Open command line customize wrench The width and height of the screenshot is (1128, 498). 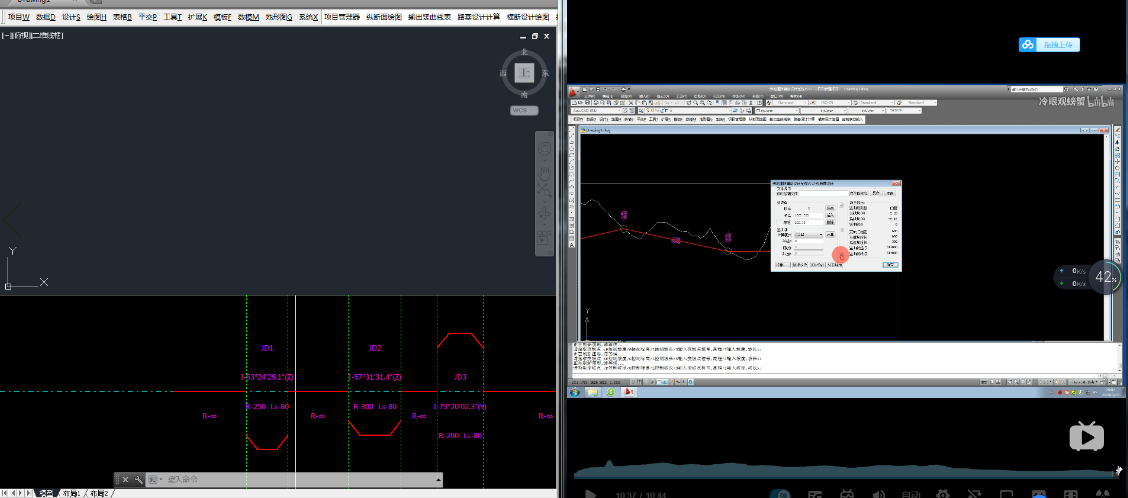click(x=138, y=480)
